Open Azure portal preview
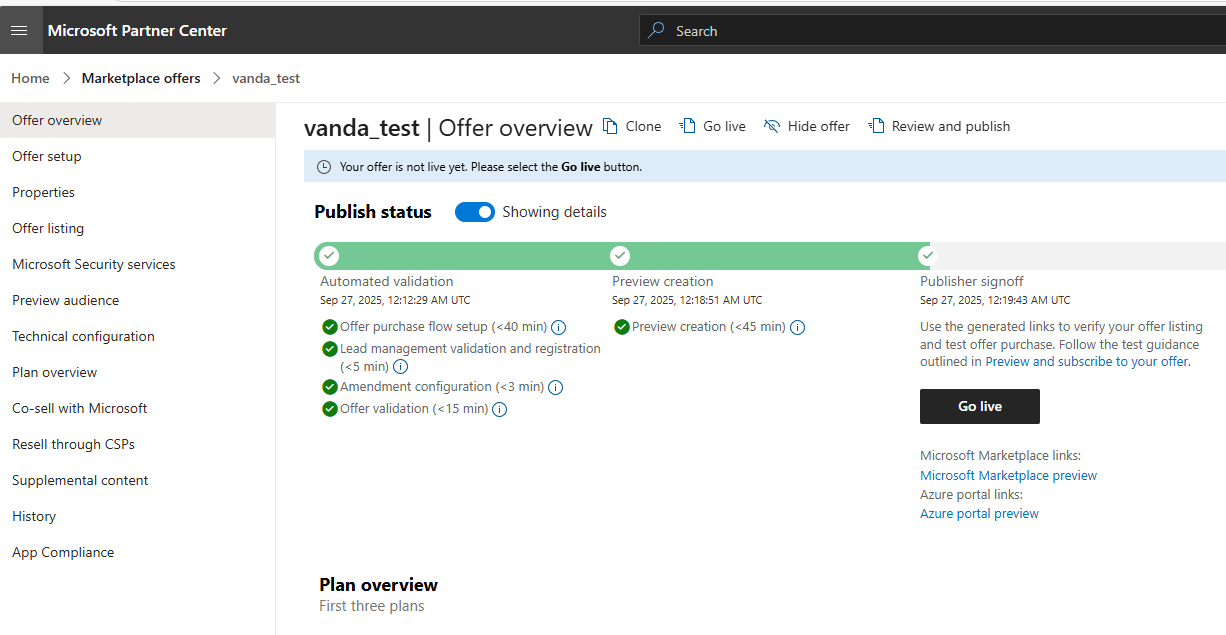1226x635 pixels. point(979,513)
